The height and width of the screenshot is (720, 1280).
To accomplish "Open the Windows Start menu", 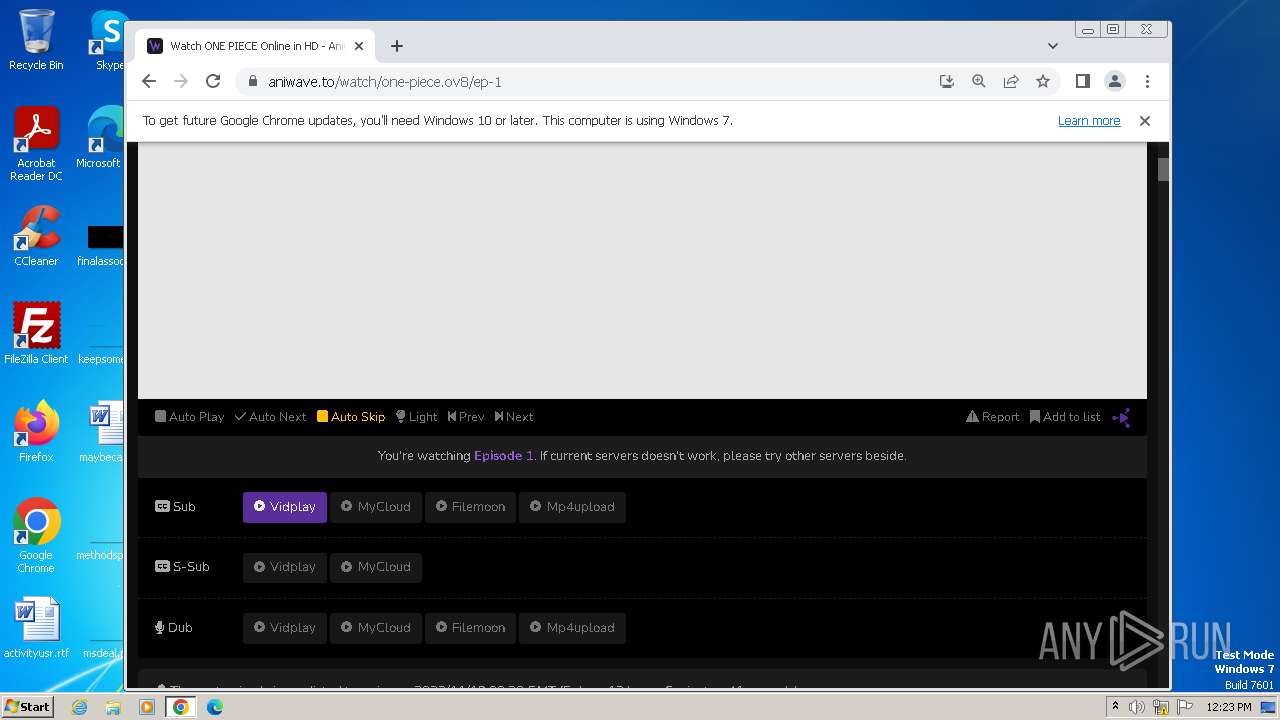I will coord(27,707).
